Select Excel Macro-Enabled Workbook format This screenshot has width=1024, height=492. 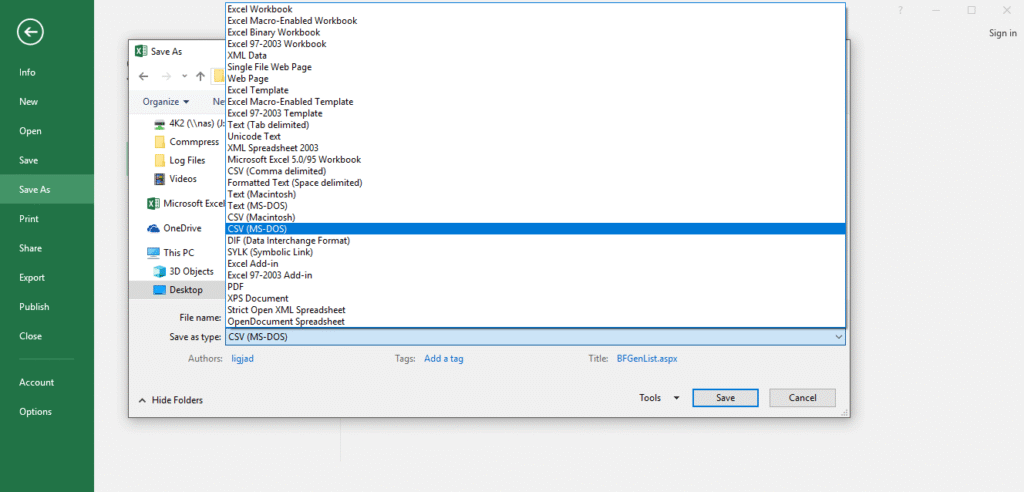point(292,20)
